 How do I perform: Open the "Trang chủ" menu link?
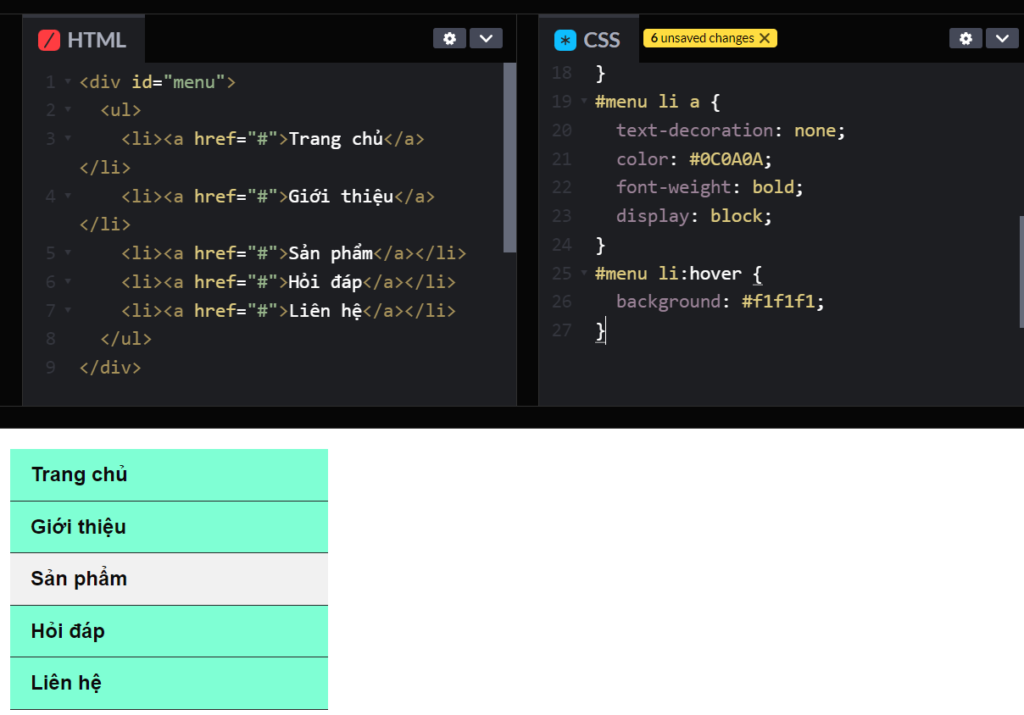(x=80, y=474)
